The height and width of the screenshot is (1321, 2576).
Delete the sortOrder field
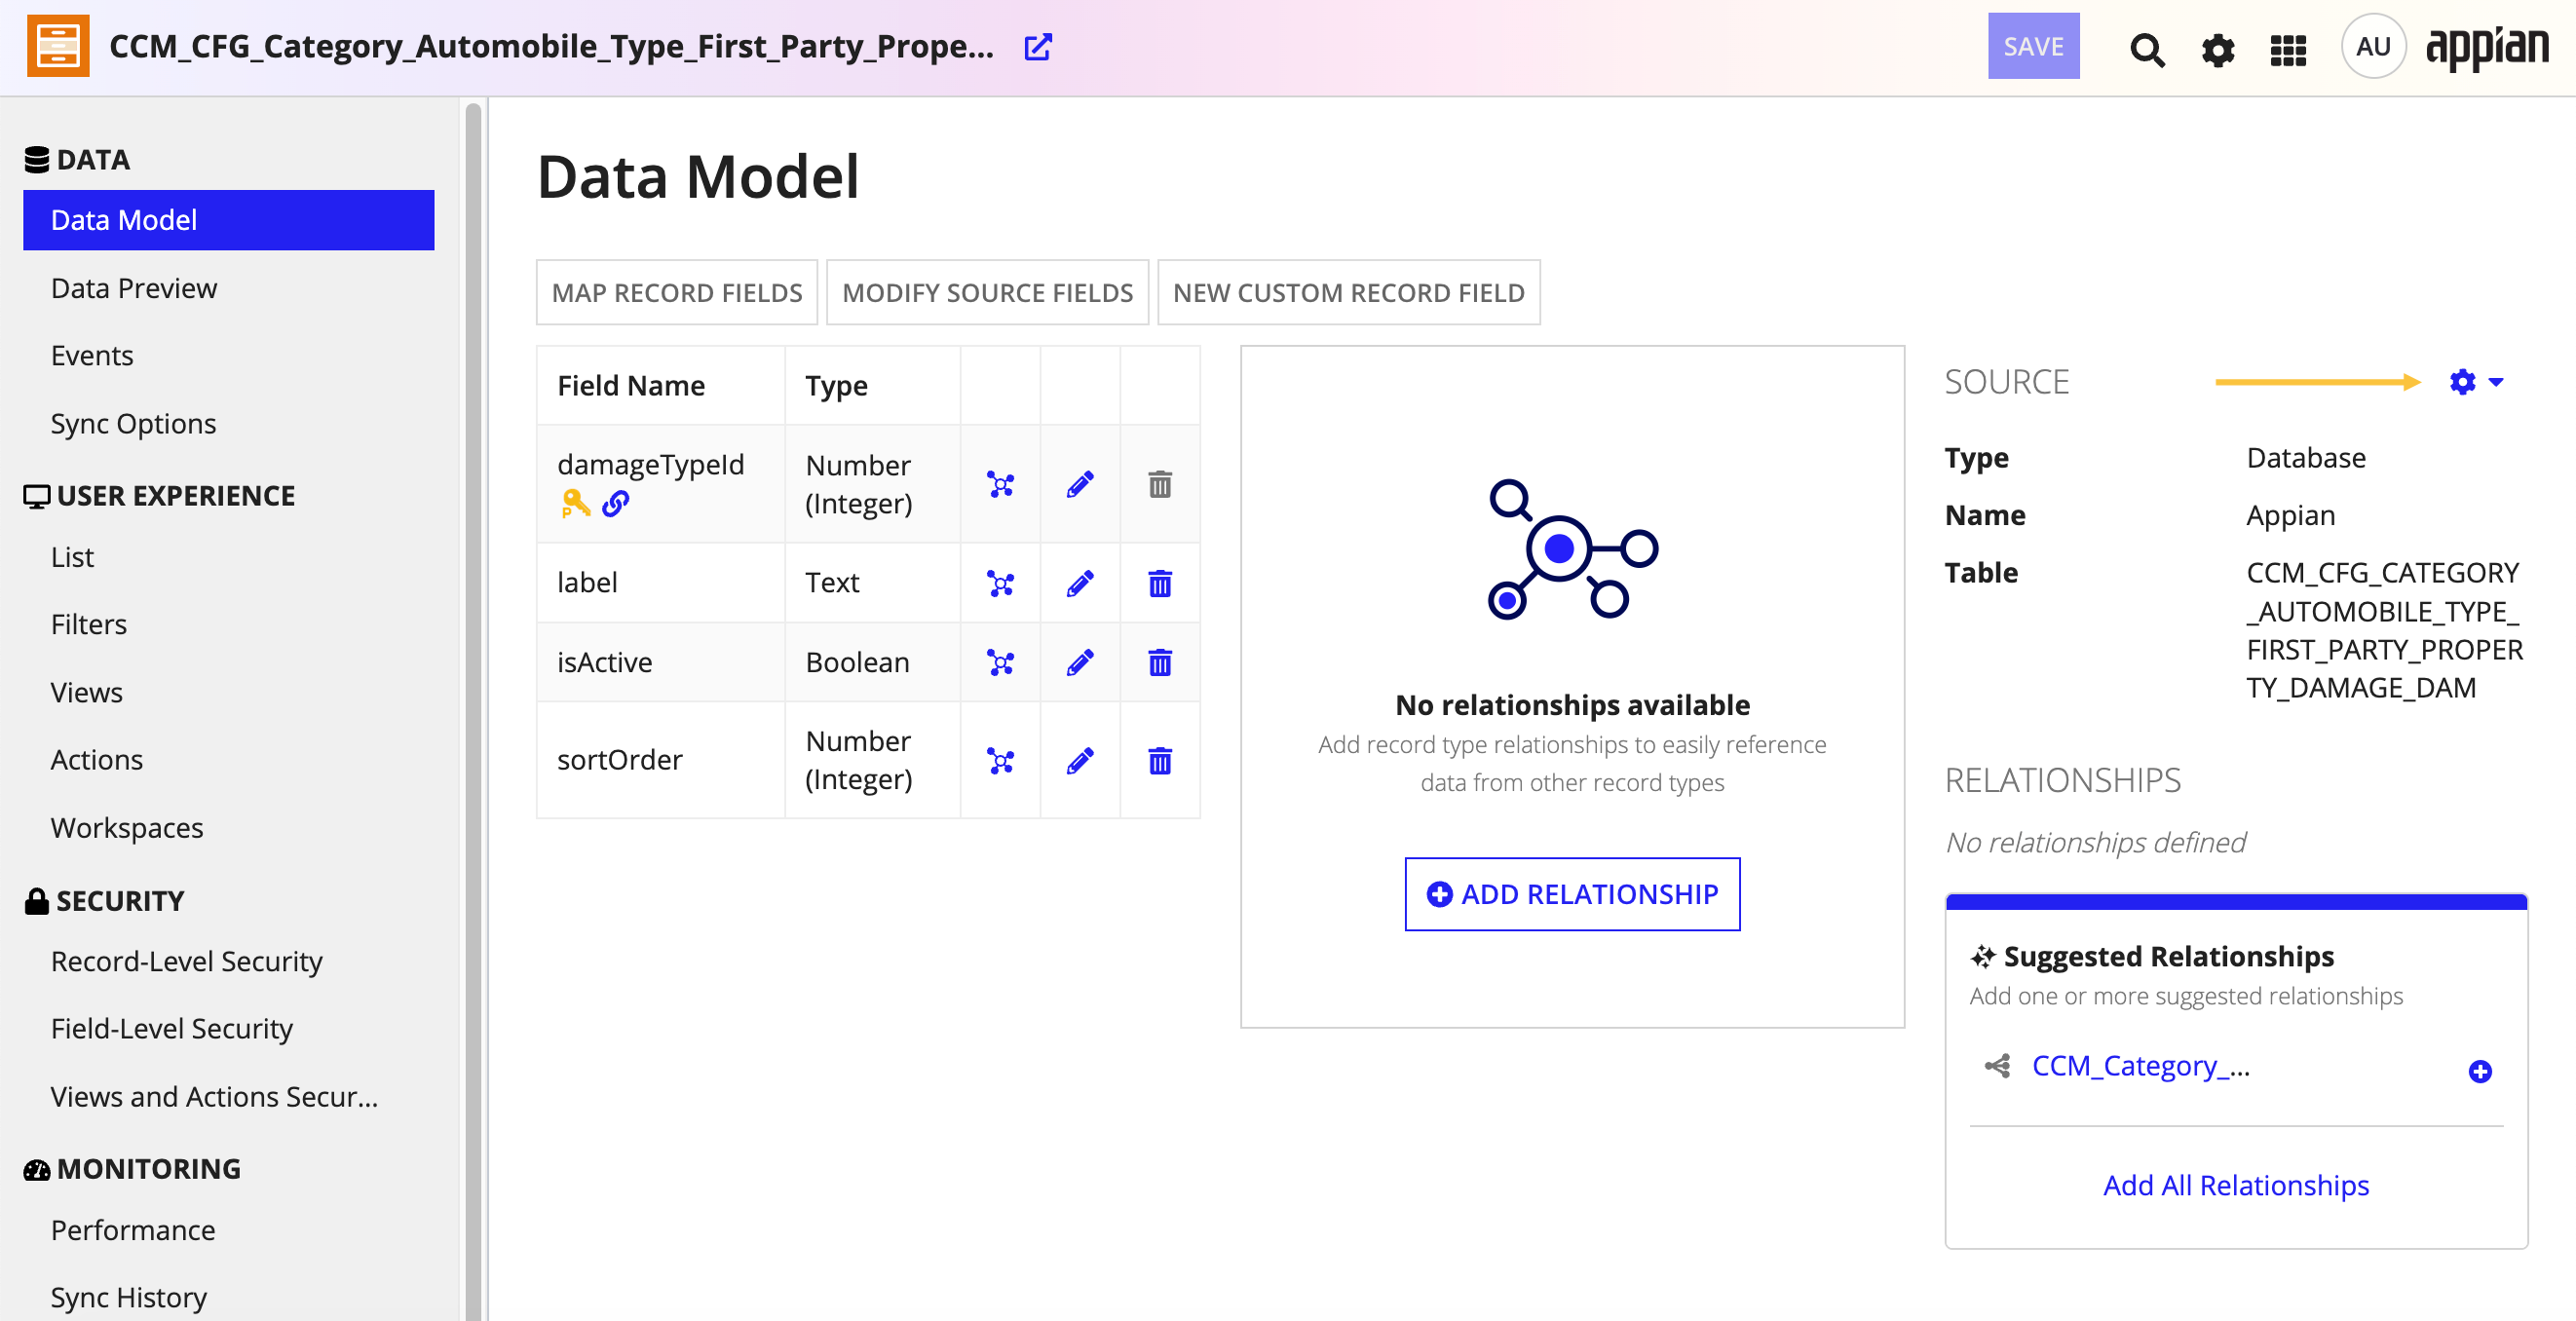pos(1159,761)
